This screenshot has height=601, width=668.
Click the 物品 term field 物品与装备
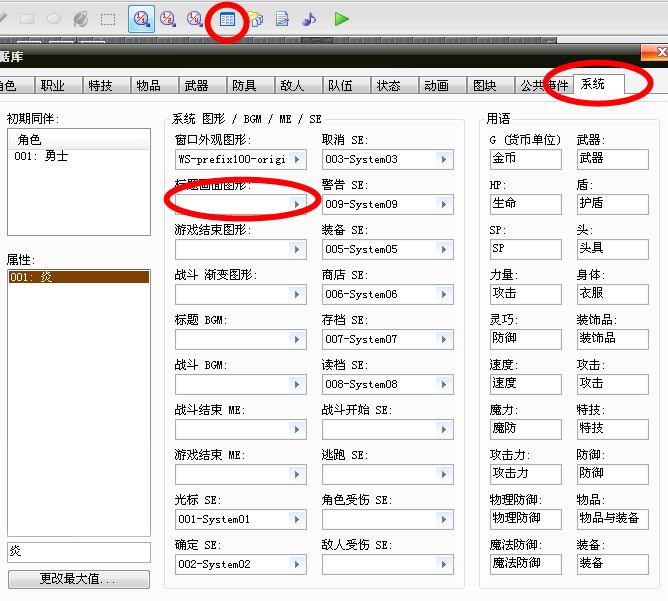[x=613, y=519]
